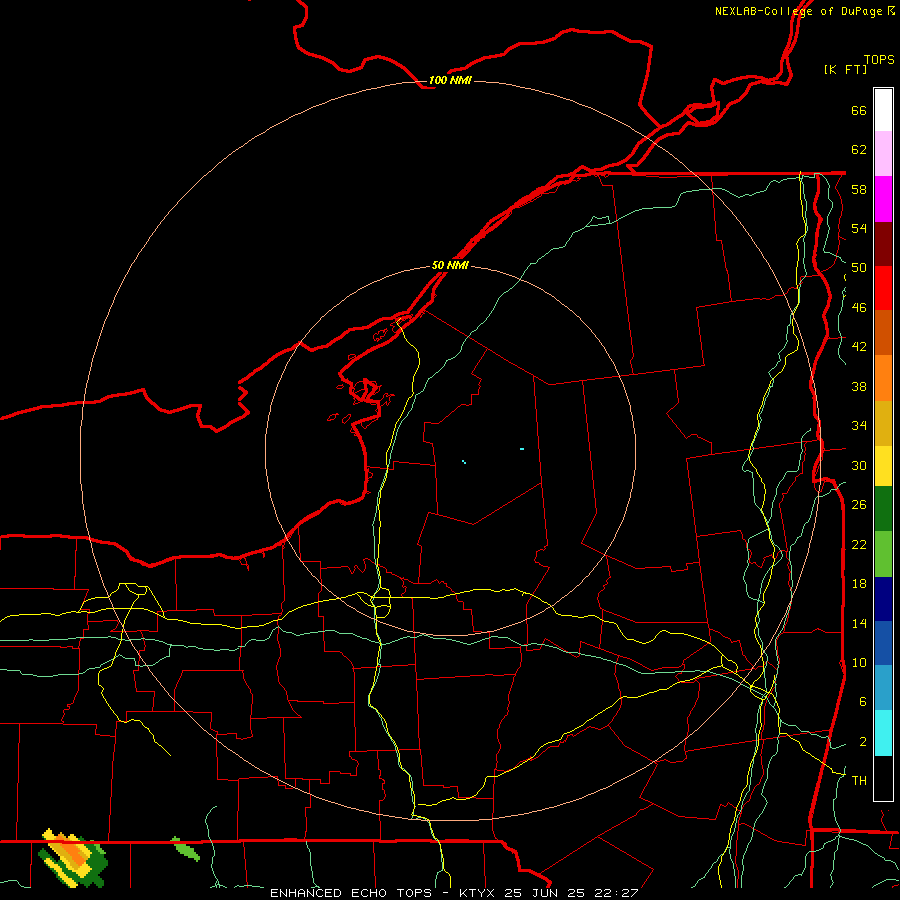Click the "NEXLAB-College of DuPage" credit text
Image resolution: width=900 pixels, height=900 pixels.
(x=798, y=11)
